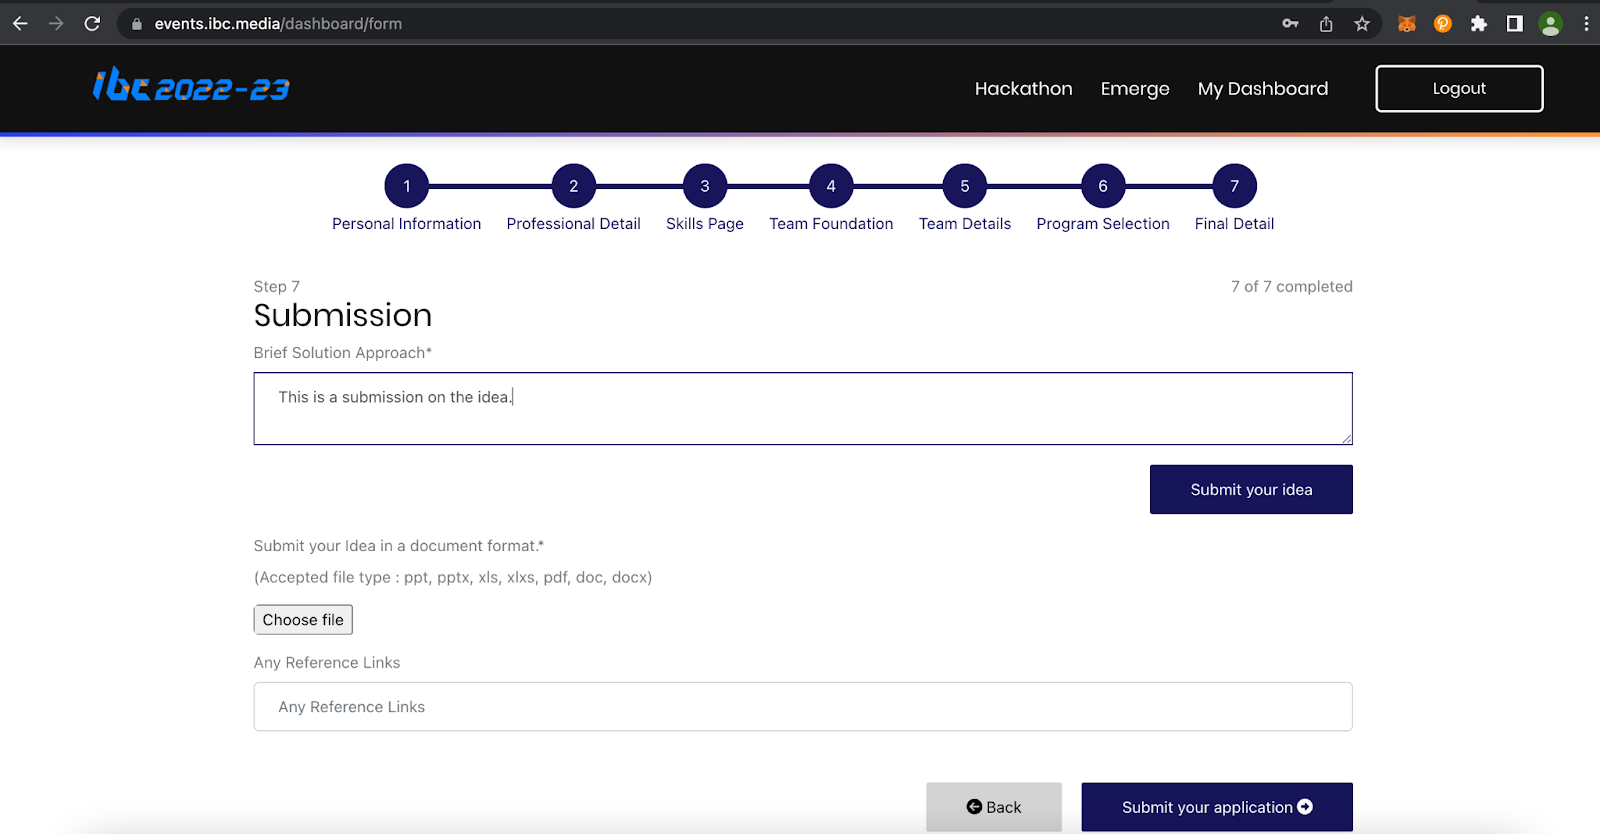The image size is (1600, 834).
Task: Click the Program Selection step label
Action: point(1103,224)
